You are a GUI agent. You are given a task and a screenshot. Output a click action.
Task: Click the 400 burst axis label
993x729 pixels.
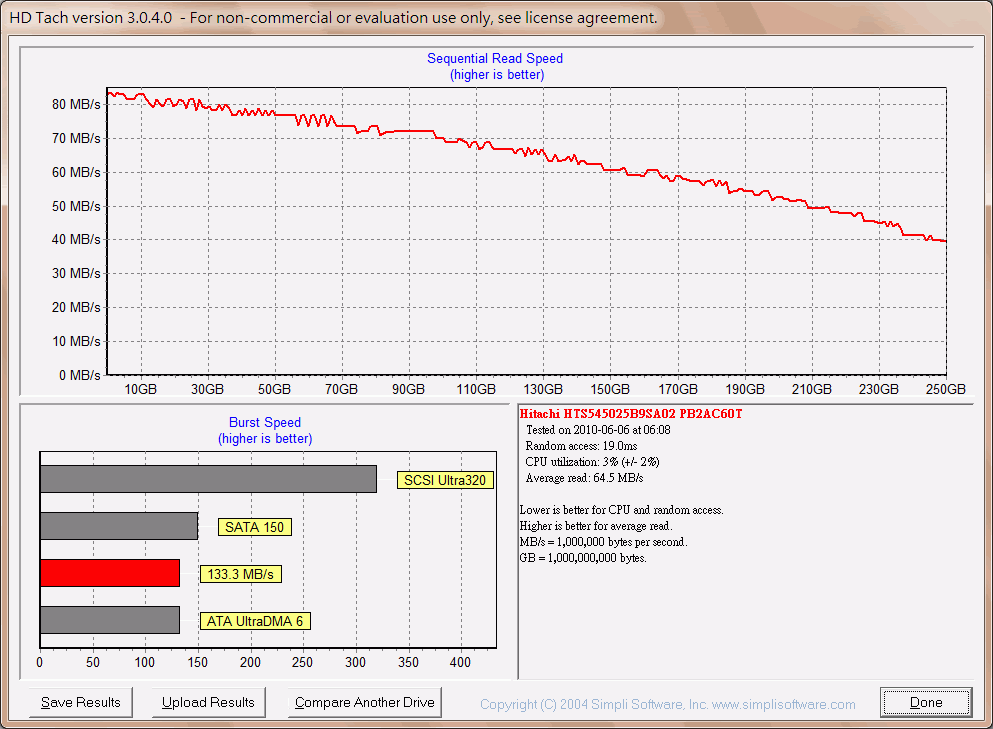click(460, 662)
